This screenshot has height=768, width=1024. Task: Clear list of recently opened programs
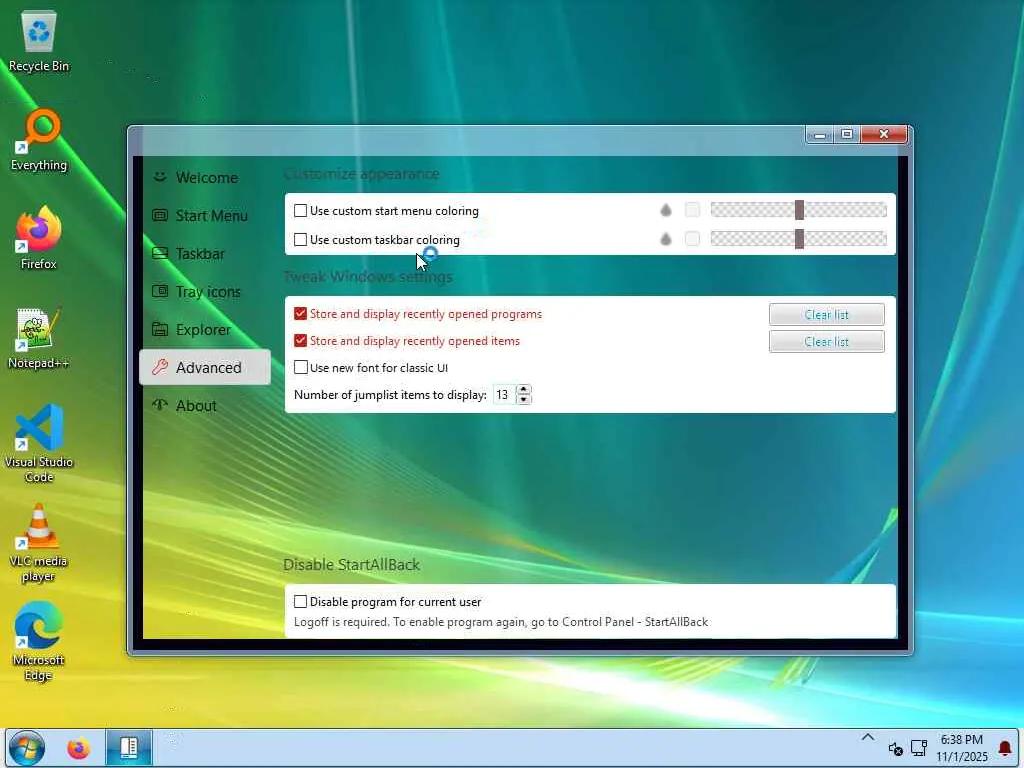click(x=827, y=314)
